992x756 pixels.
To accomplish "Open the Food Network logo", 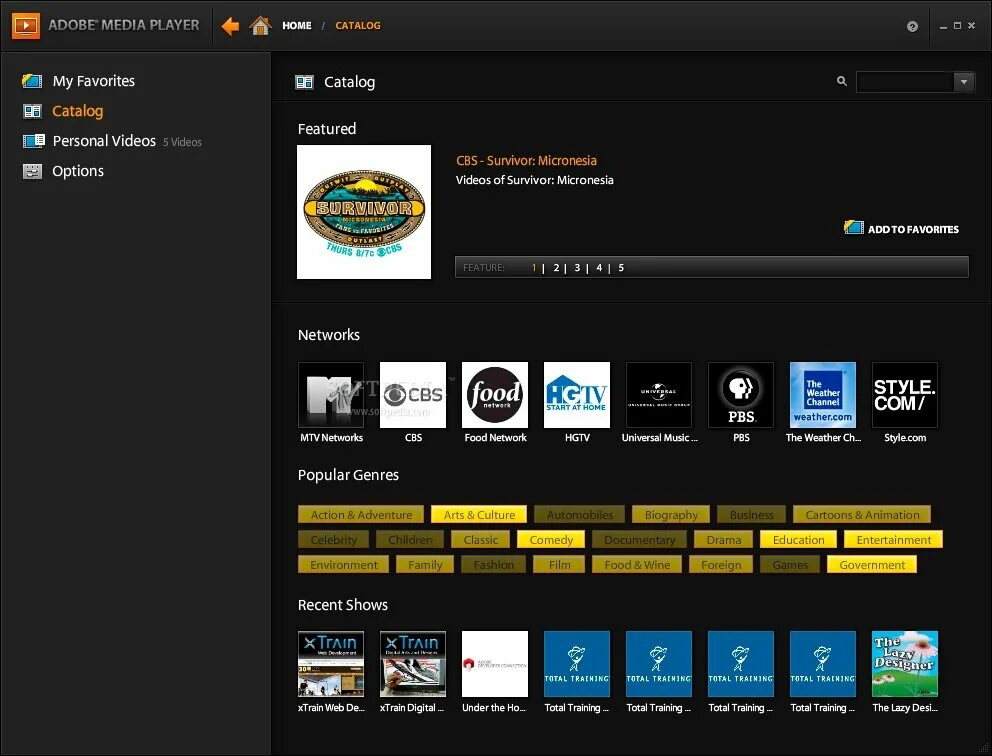I will tap(495, 395).
